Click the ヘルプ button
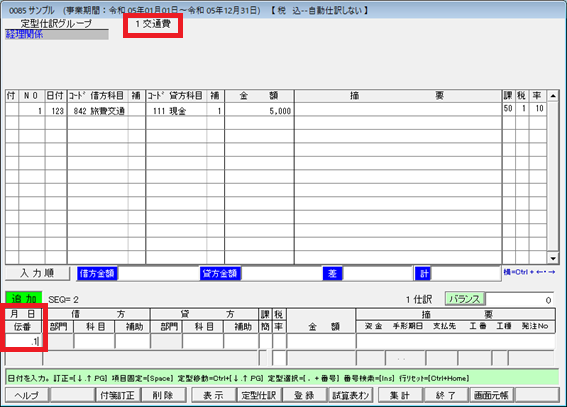The image size is (567, 407). [x=27, y=395]
